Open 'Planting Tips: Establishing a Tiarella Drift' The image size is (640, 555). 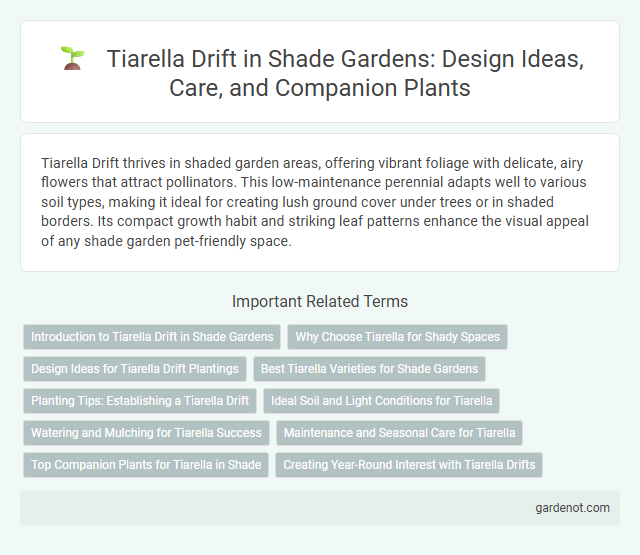(x=140, y=401)
